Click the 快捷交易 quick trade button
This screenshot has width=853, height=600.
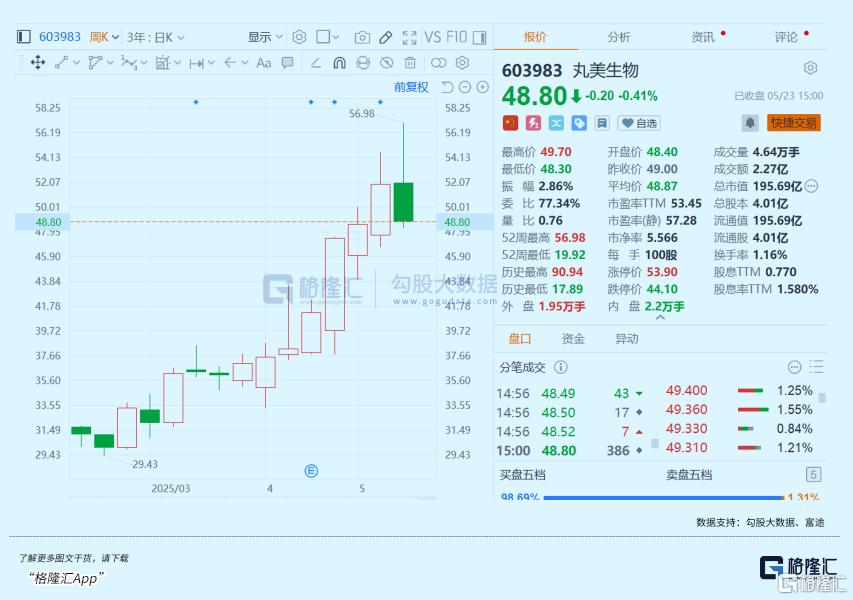coord(794,123)
